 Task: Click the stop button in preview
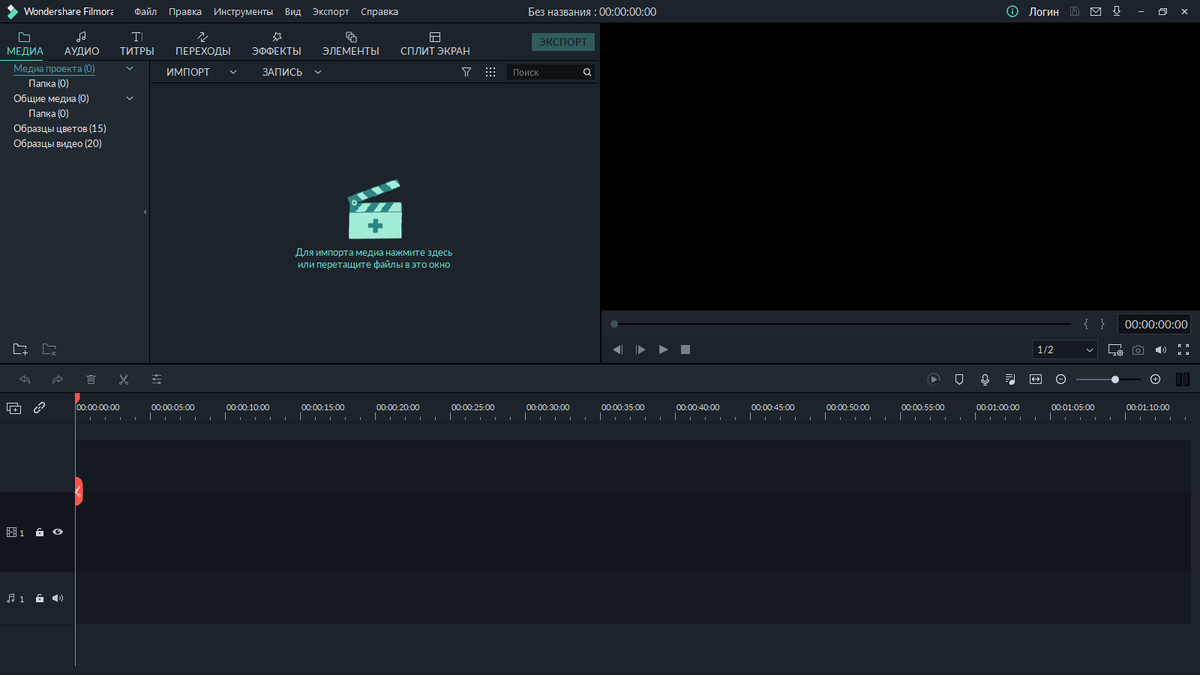coord(686,350)
